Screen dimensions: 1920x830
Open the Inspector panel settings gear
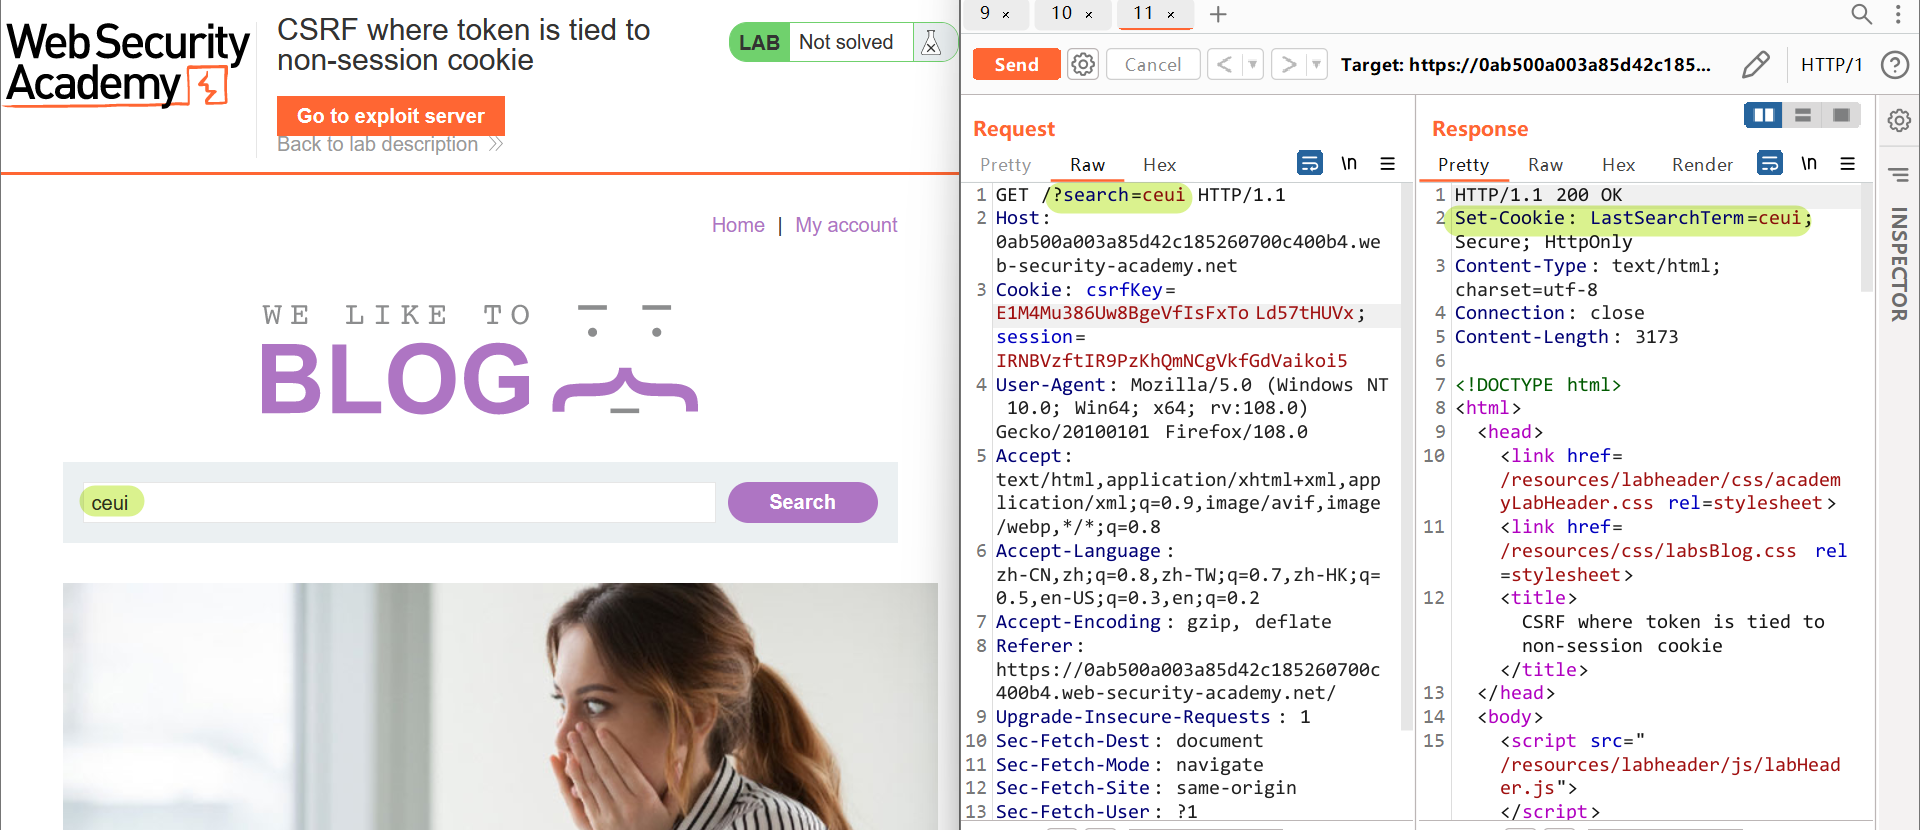click(1899, 121)
